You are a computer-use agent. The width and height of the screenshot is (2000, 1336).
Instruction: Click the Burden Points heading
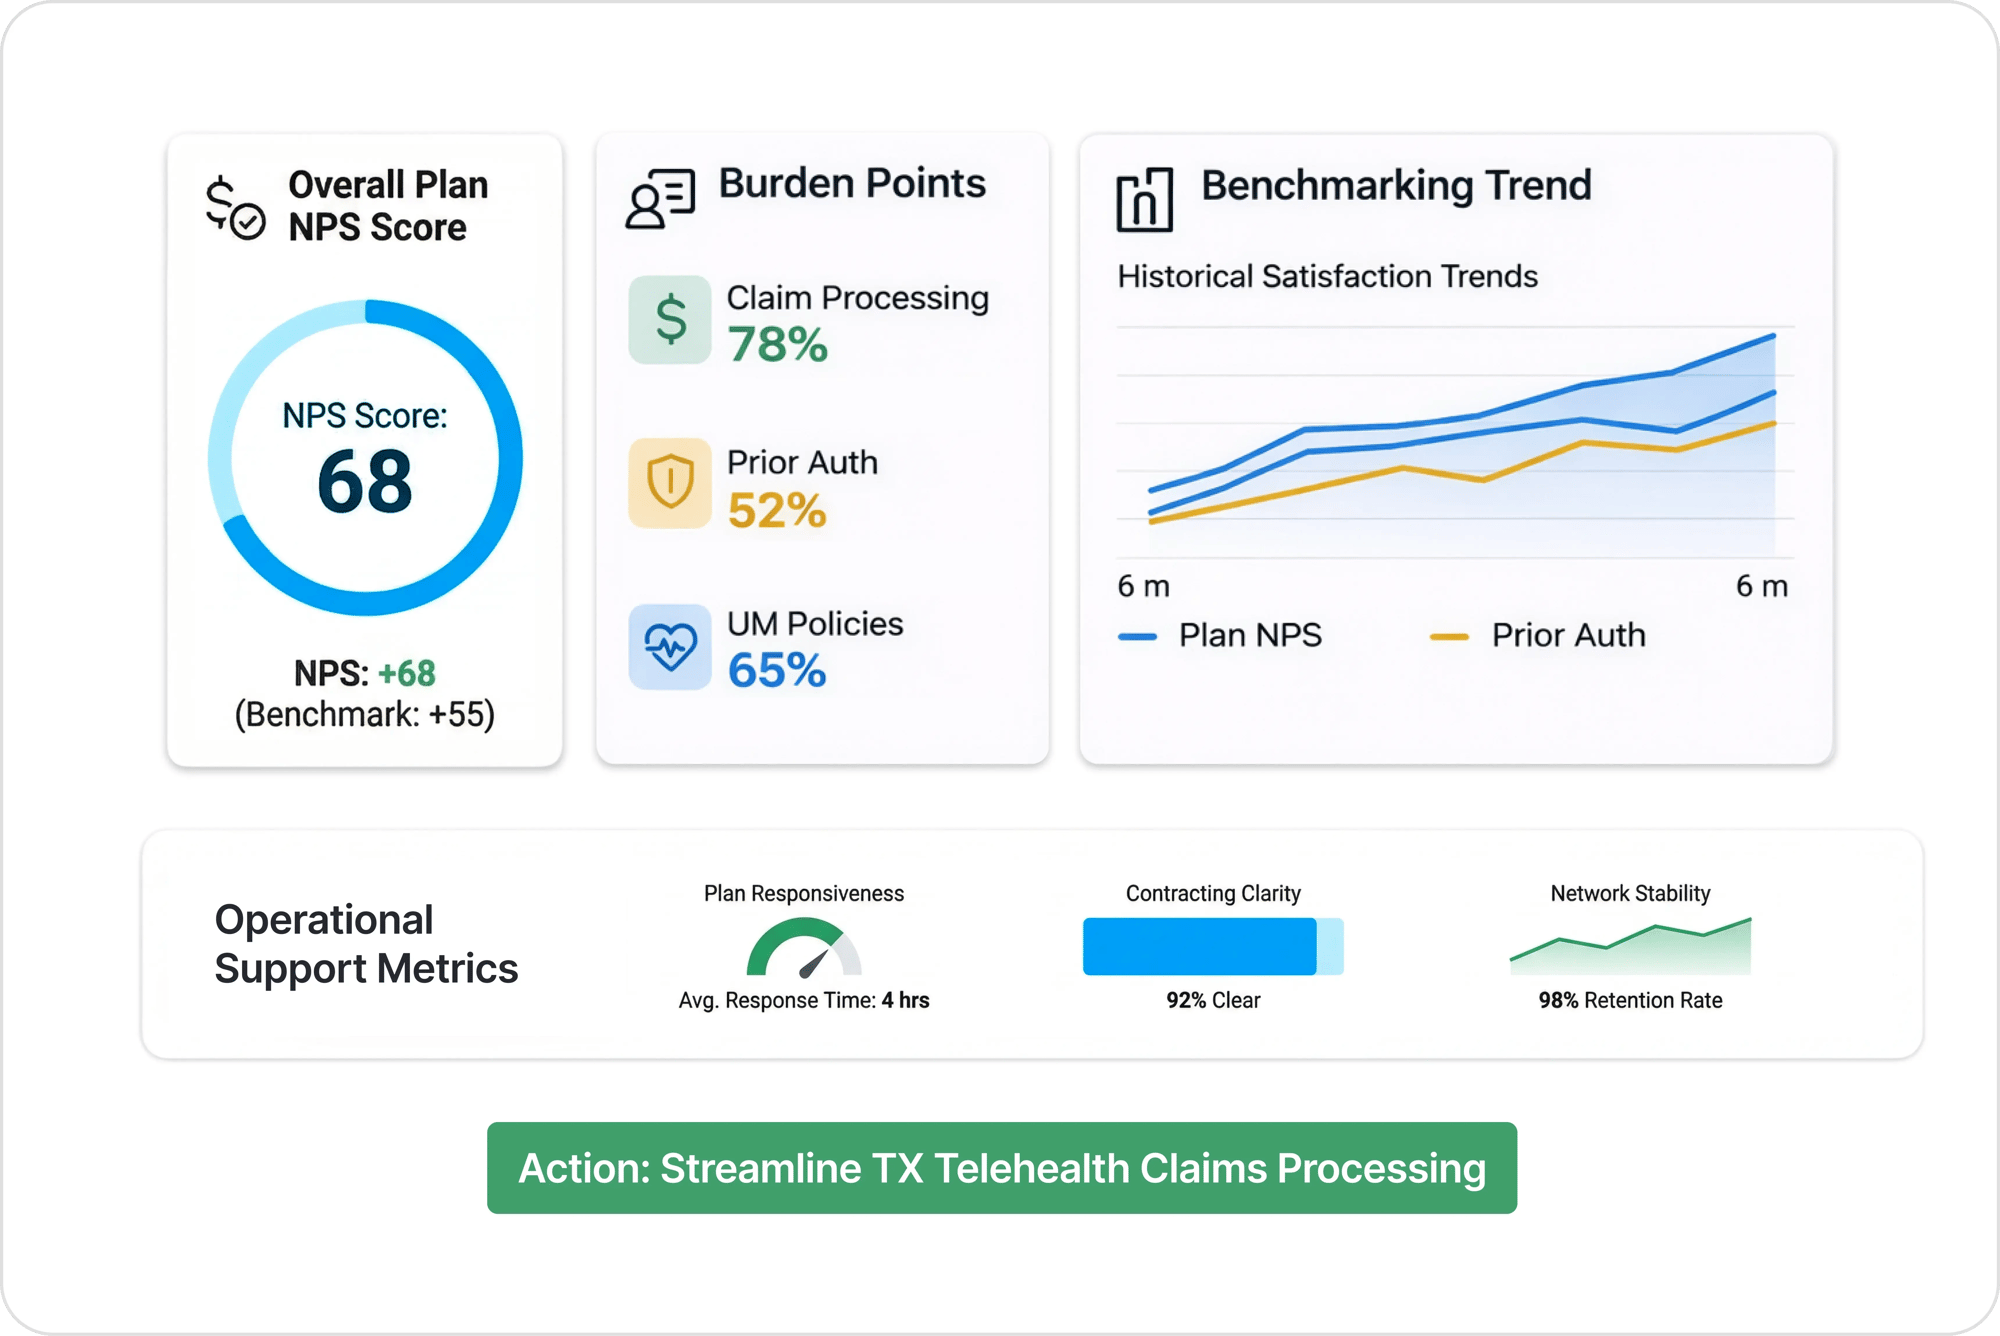click(852, 184)
